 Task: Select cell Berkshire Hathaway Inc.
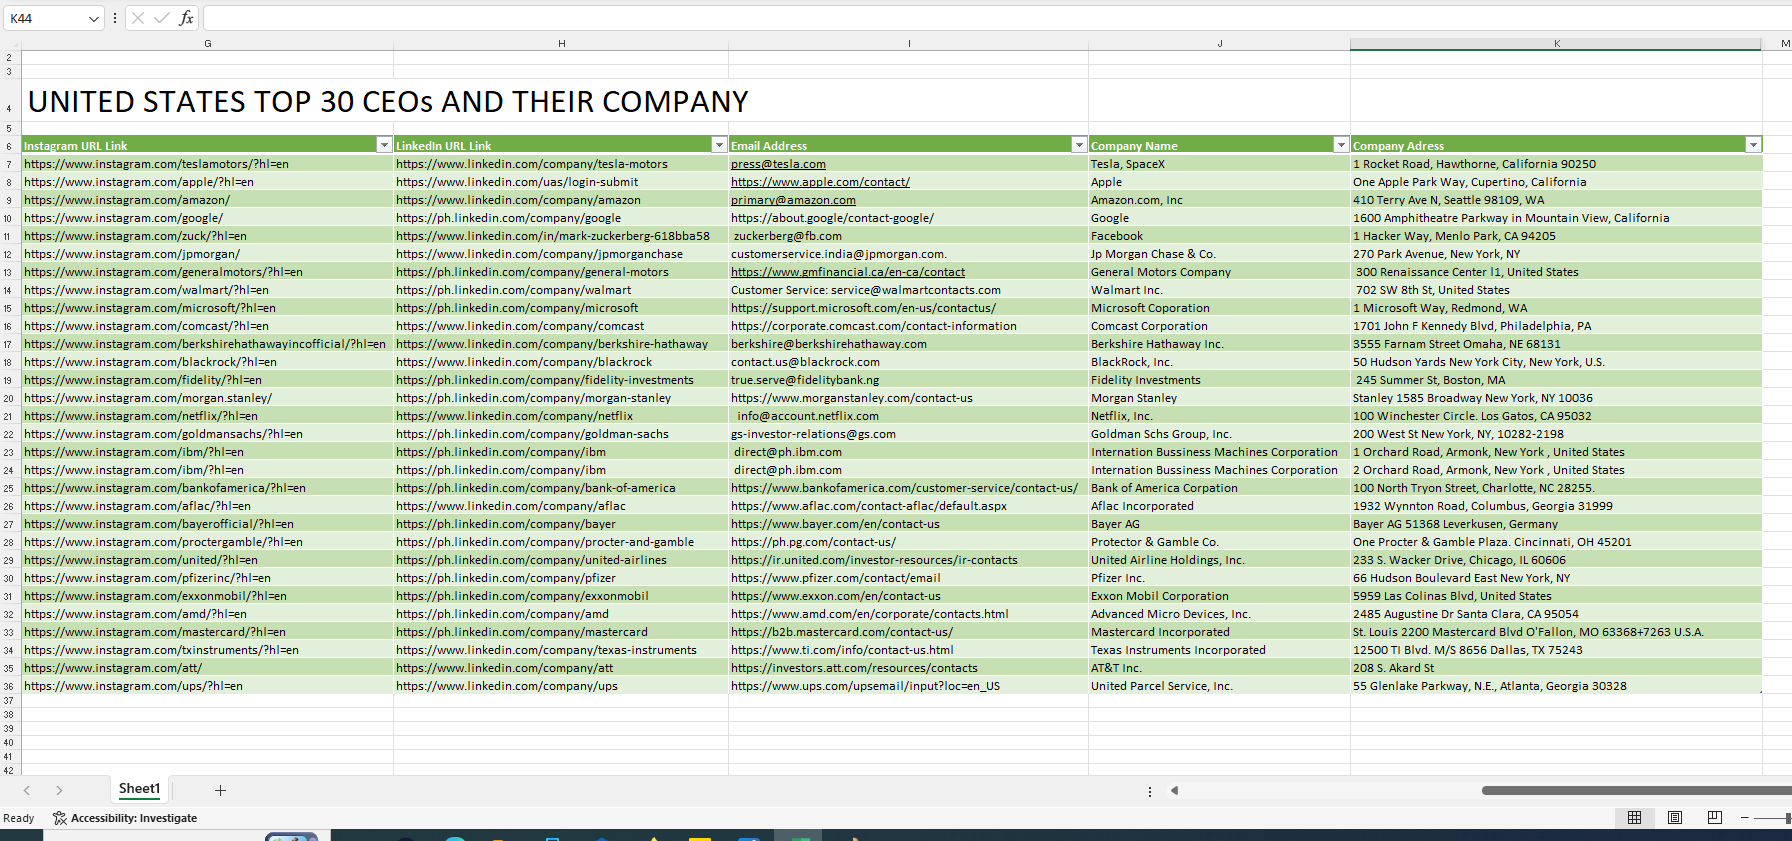pos(1219,344)
